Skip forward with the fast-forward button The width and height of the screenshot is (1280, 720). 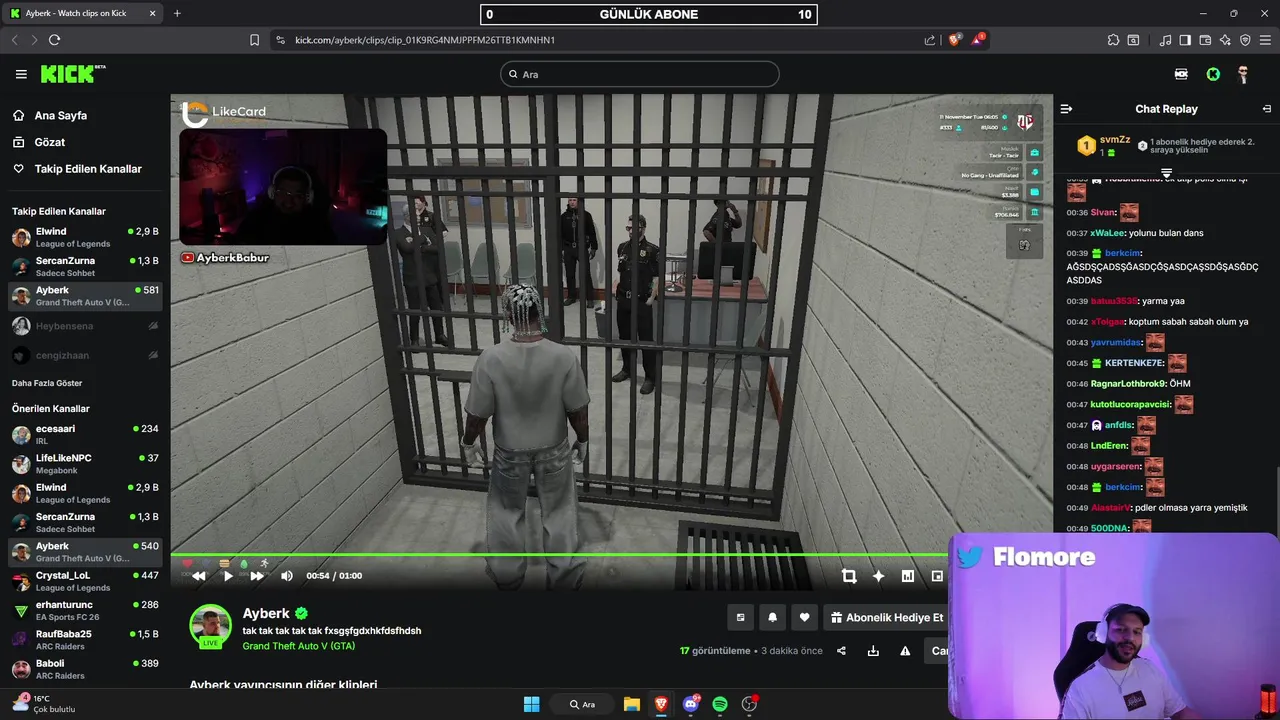click(257, 576)
